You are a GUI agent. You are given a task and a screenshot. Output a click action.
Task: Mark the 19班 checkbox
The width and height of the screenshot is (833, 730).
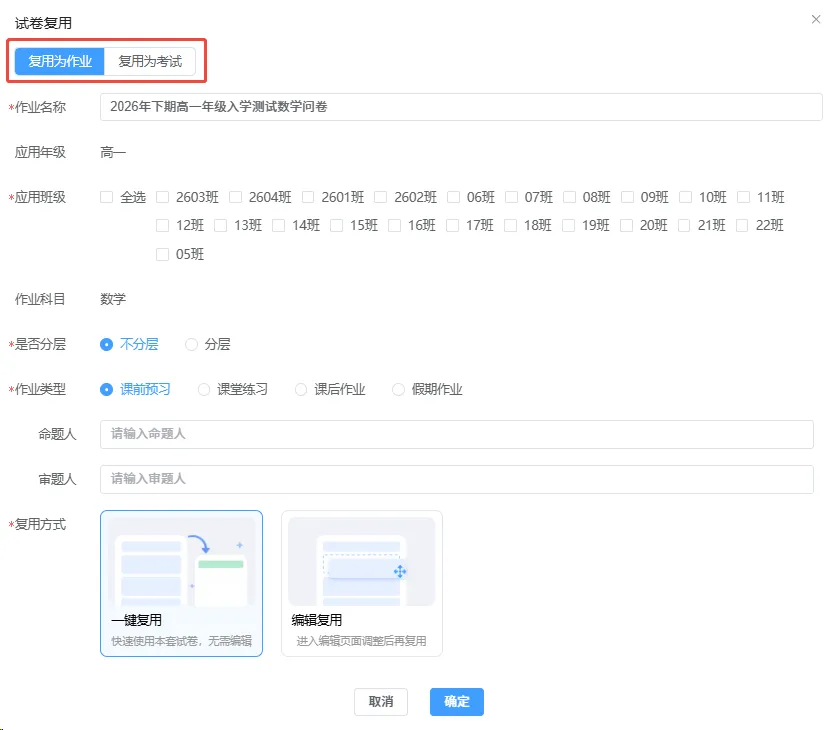click(568, 225)
